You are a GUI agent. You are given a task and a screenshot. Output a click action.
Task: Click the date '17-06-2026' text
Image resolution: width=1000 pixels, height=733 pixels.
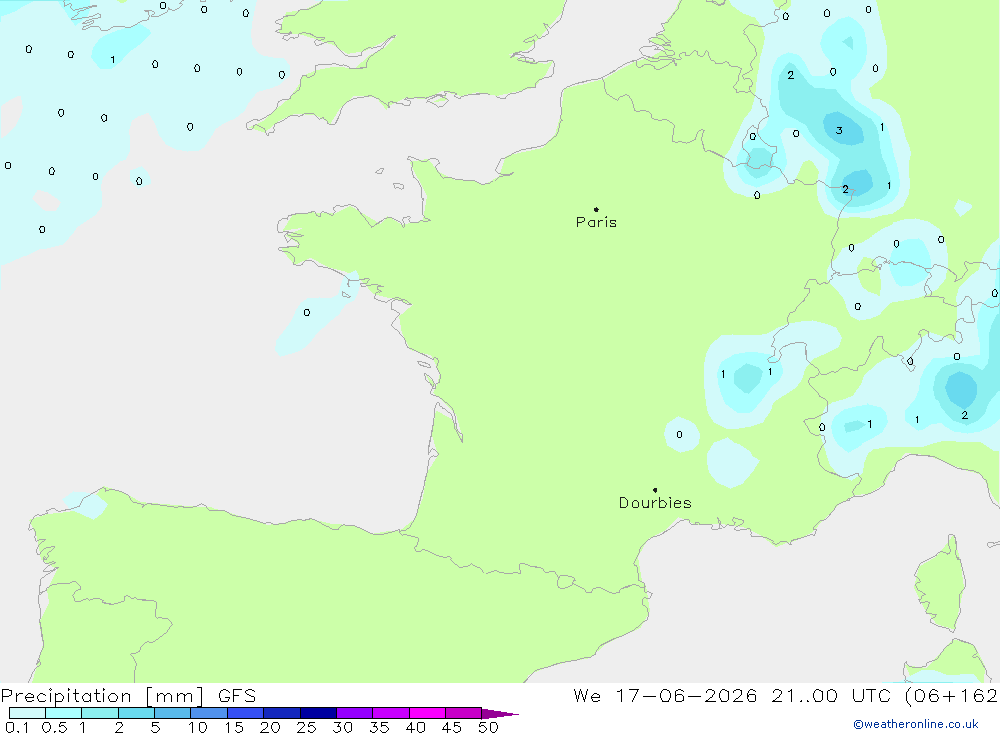(x=686, y=696)
